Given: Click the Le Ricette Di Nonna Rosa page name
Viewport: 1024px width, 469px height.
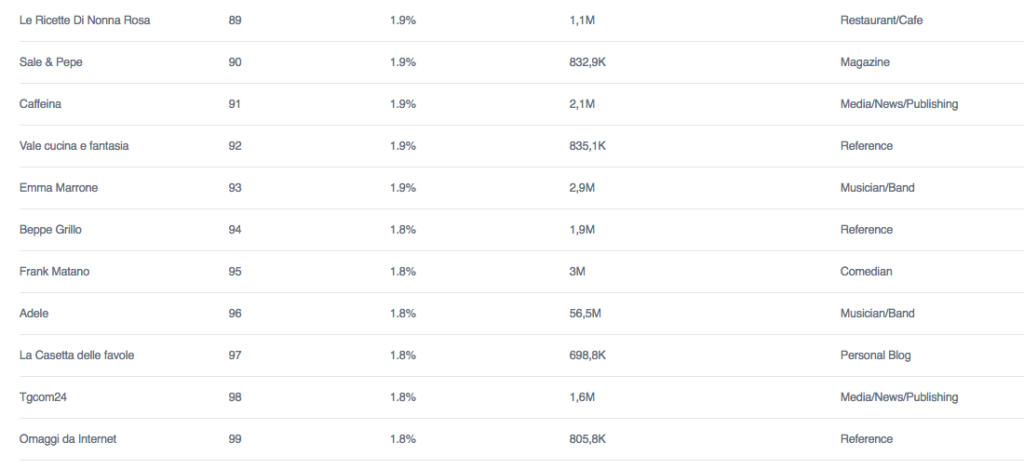Looking at the screenshot, I should click(x=85, y=20).
